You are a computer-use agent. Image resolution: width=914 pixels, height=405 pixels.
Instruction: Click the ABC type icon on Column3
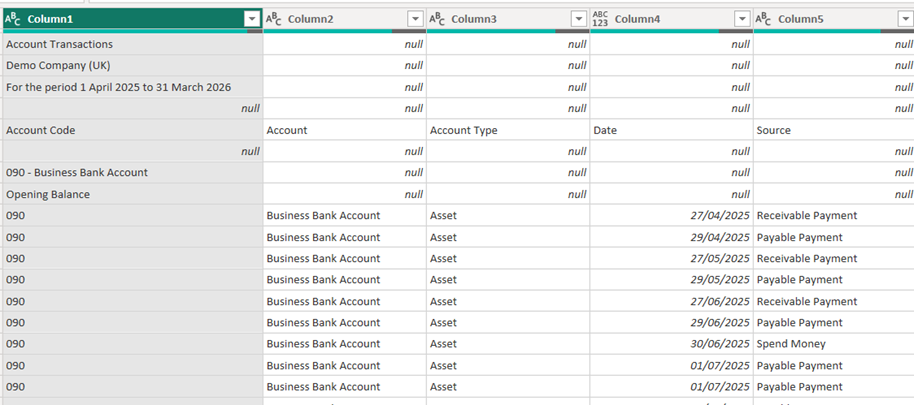(438, 19)
